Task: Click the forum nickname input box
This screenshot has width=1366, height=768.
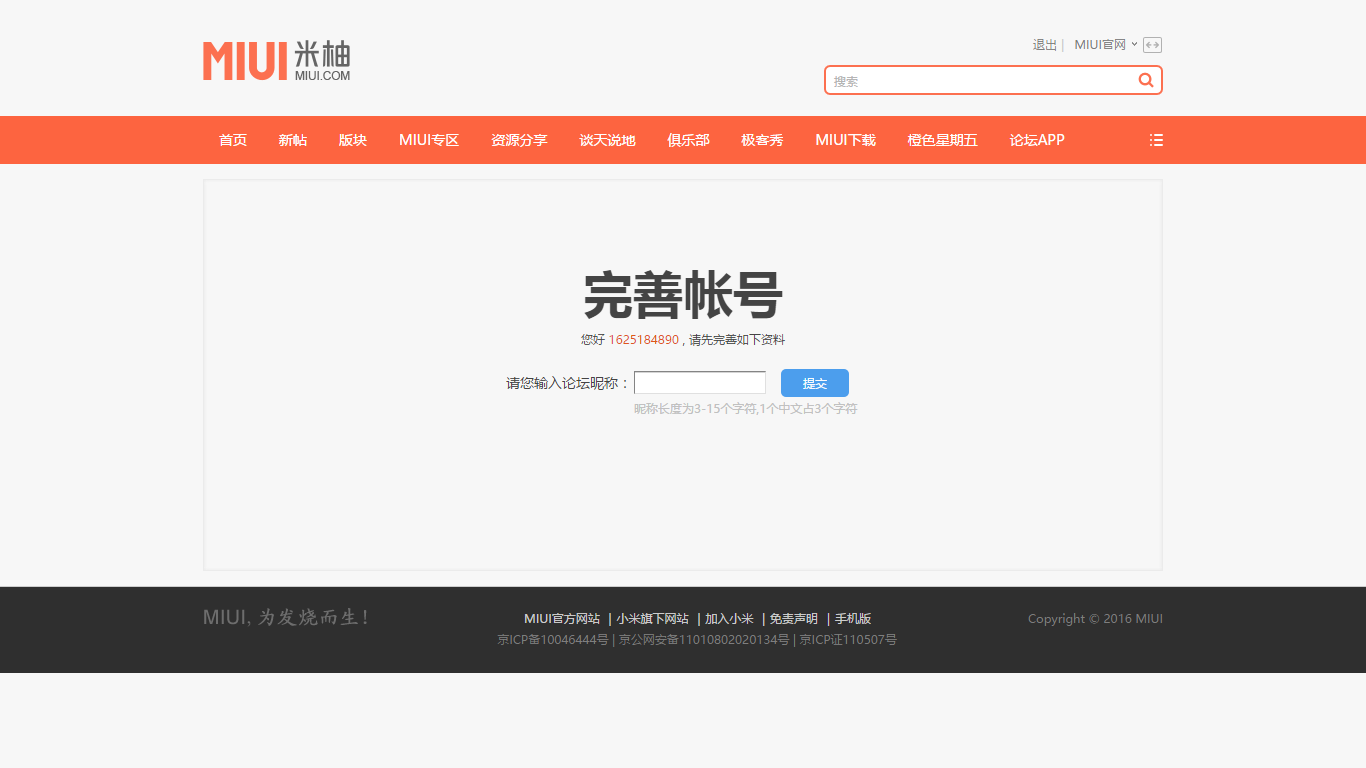Action: click(x=700, y=383)
